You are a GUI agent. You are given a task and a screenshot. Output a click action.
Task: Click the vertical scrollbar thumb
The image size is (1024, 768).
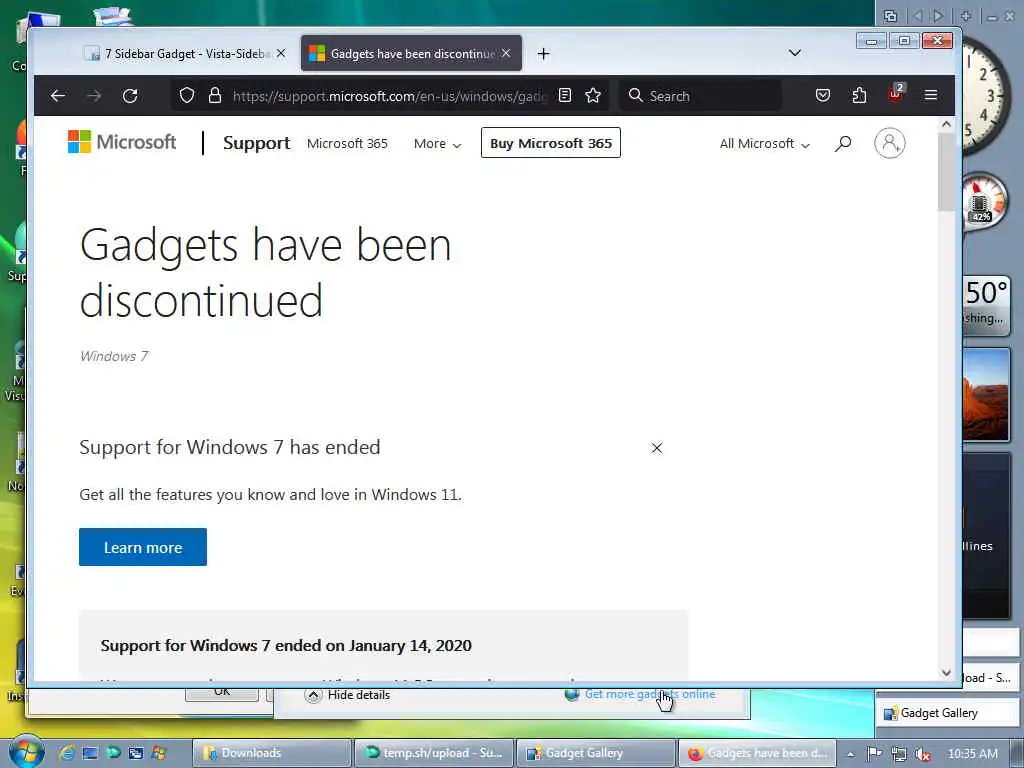[946, 171]
